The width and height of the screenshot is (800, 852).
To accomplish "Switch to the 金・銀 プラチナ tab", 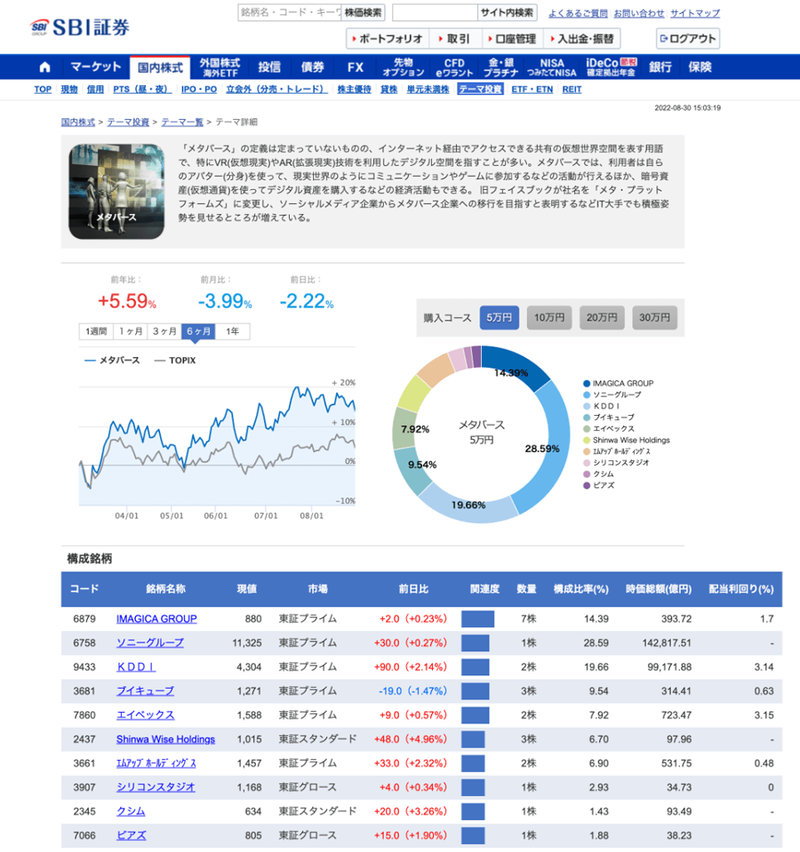I will click(501, 67).
